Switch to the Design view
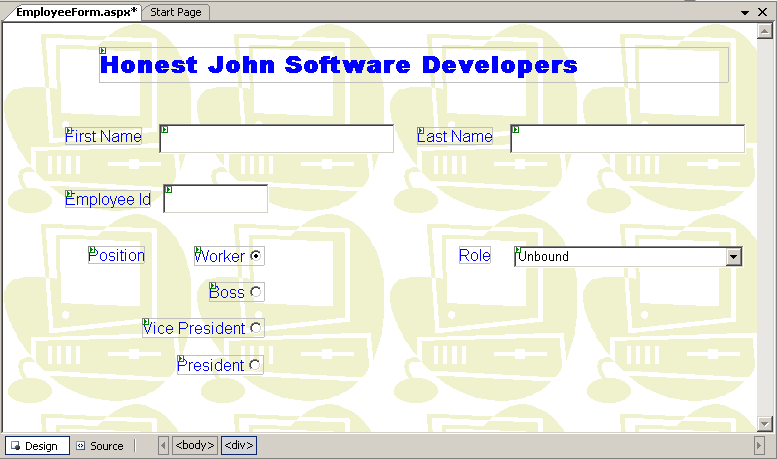777x459 pixels. pos(37,446)
